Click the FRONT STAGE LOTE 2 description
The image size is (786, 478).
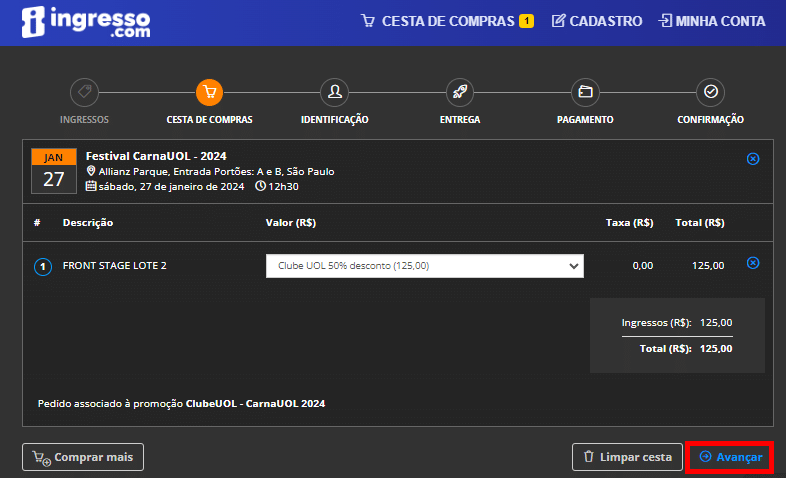pyautogui.click(x=114, y=266)
